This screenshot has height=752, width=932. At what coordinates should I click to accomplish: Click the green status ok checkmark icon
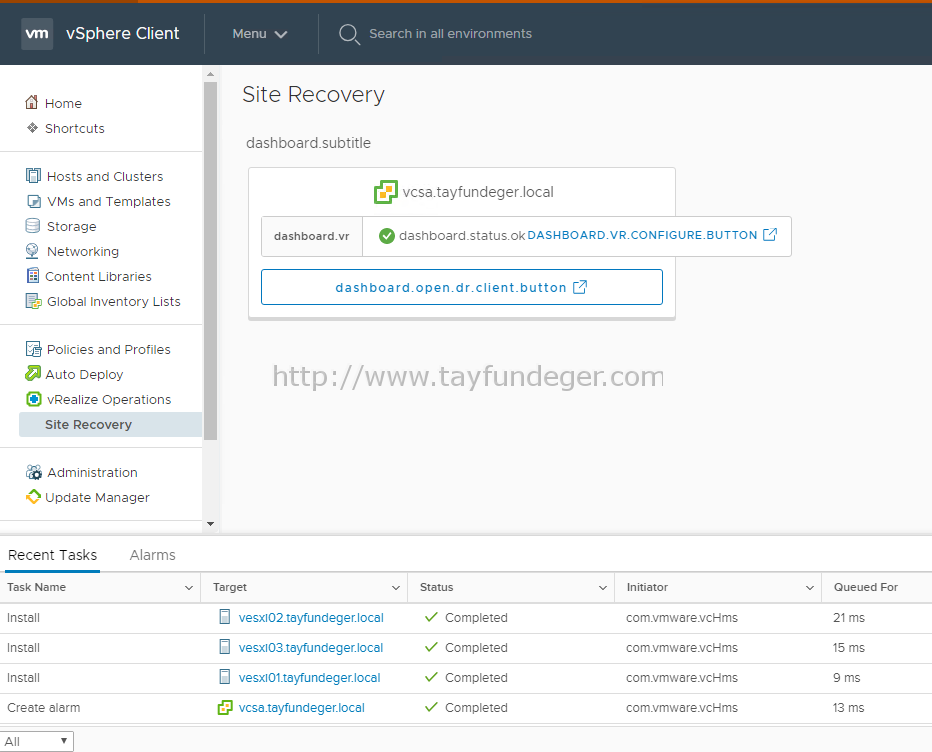pyautogui.click(x=387, y=236)
